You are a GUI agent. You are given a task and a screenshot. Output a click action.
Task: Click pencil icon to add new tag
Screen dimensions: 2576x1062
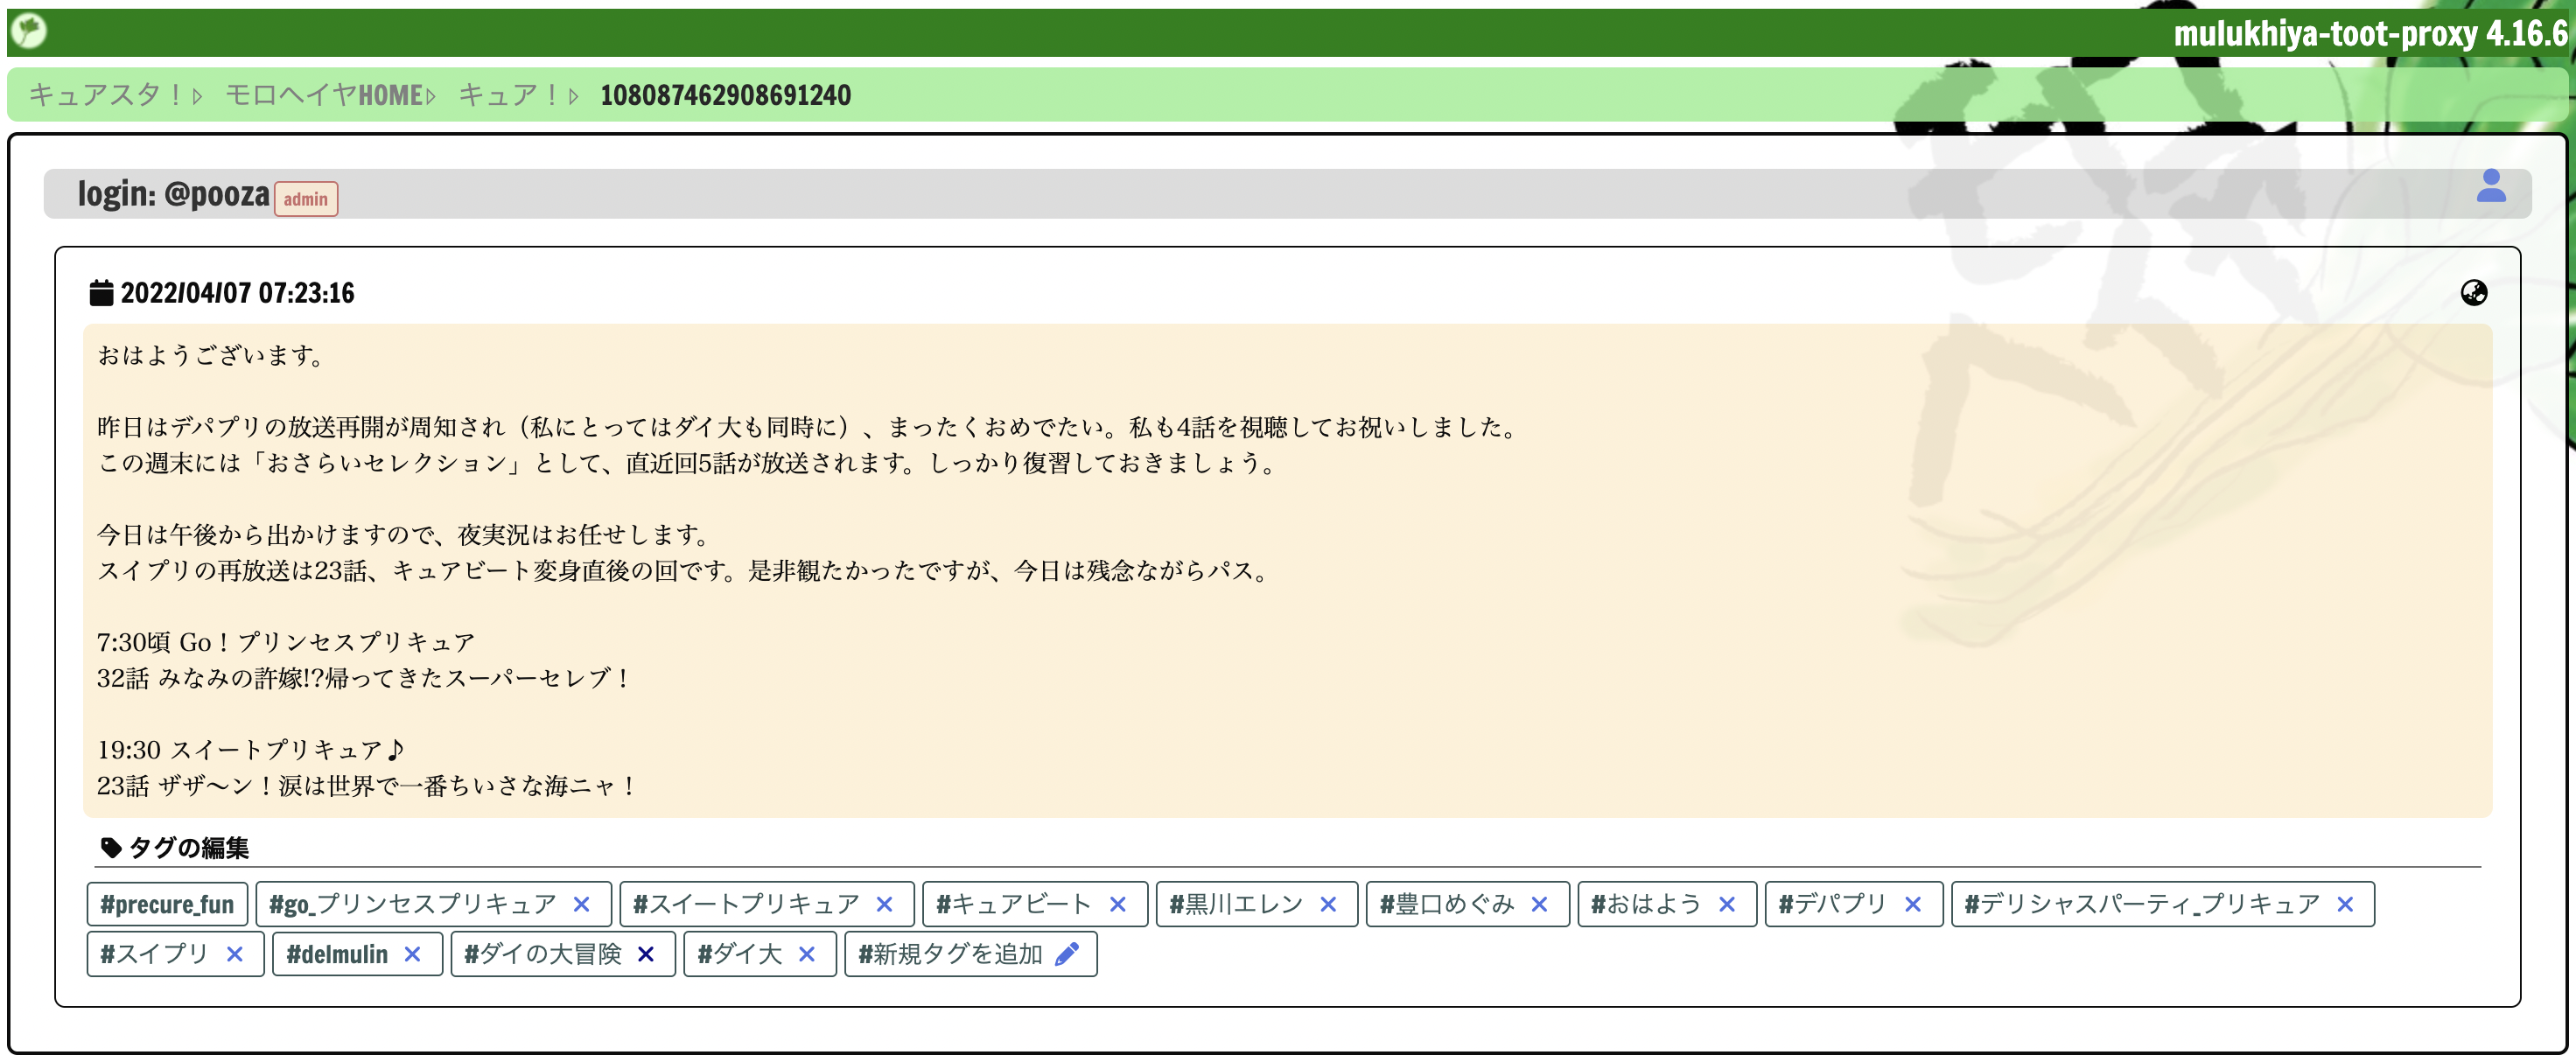click(1067, 955)
